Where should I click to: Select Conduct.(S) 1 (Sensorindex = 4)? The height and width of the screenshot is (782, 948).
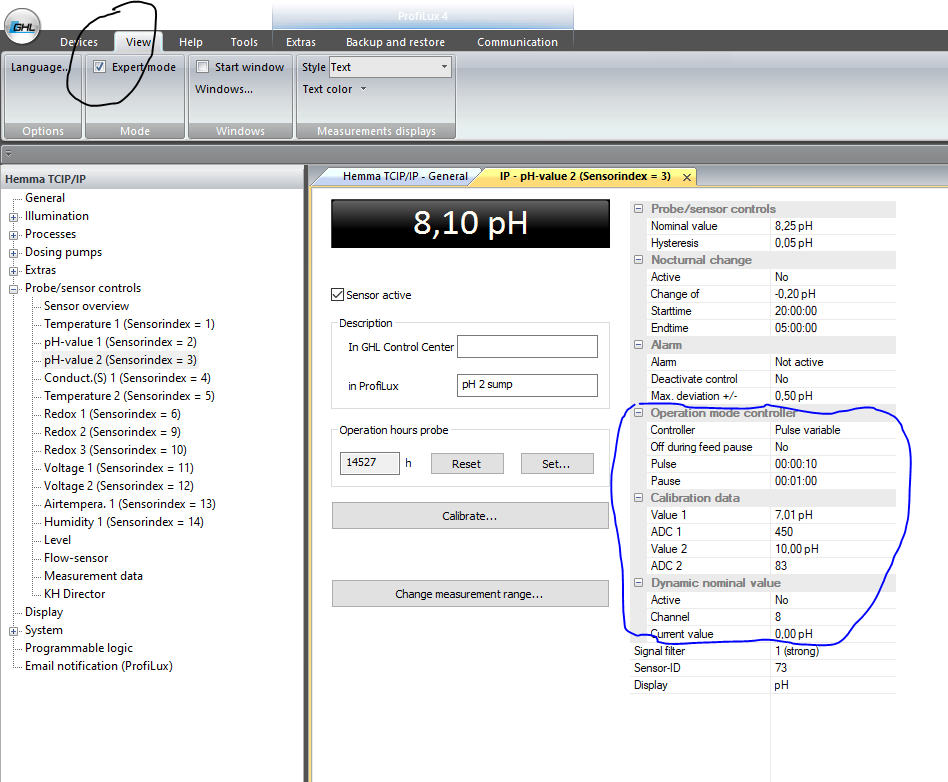coord(128,378)
